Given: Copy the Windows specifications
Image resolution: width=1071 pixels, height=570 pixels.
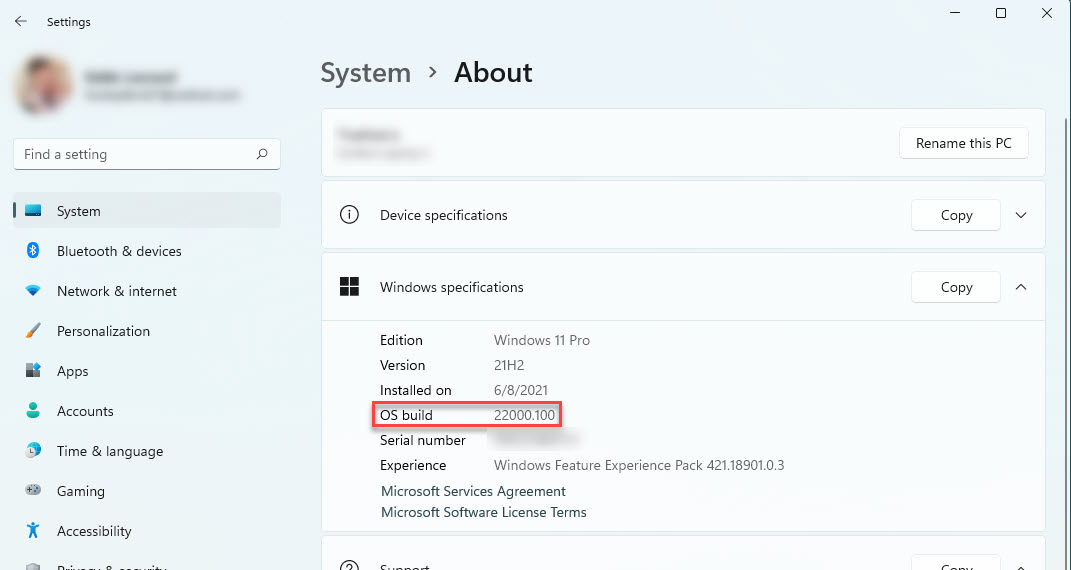Looking at the screenshot, I should 956,287.
